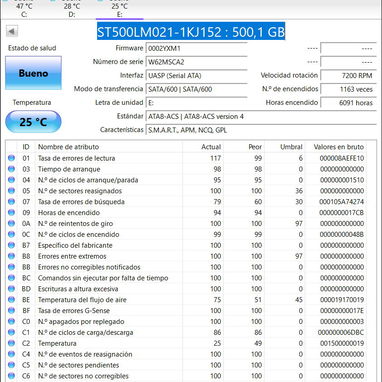The width and height of the screenshot is (382, 382).
Task: Click the drive letter field E:
Action: click(197, 103)
